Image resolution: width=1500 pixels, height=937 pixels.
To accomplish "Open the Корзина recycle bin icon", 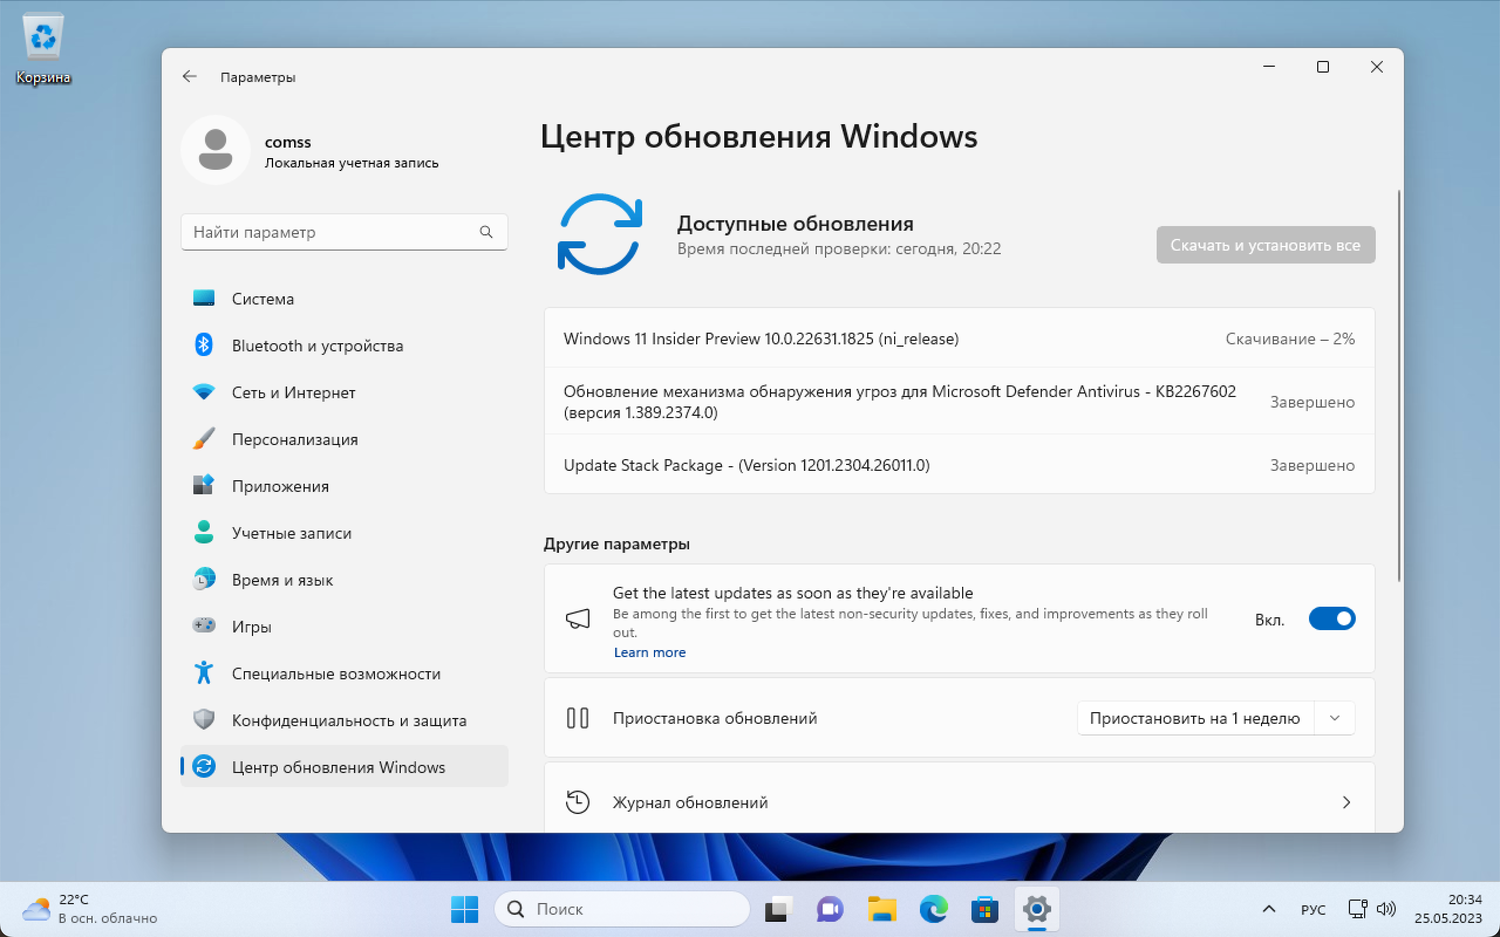I will pyautogui.click(x=43, y=49).
